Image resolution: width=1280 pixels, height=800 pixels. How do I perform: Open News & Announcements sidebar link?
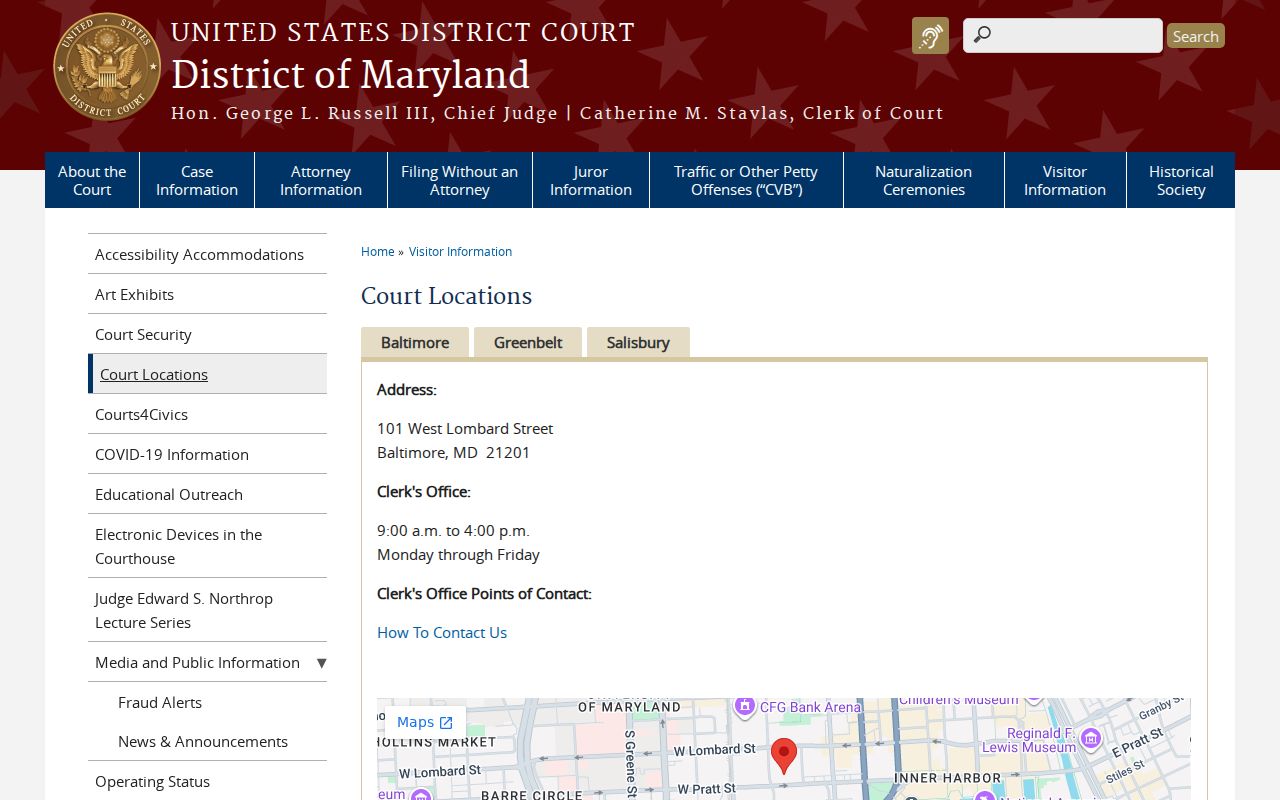[203, 741]
